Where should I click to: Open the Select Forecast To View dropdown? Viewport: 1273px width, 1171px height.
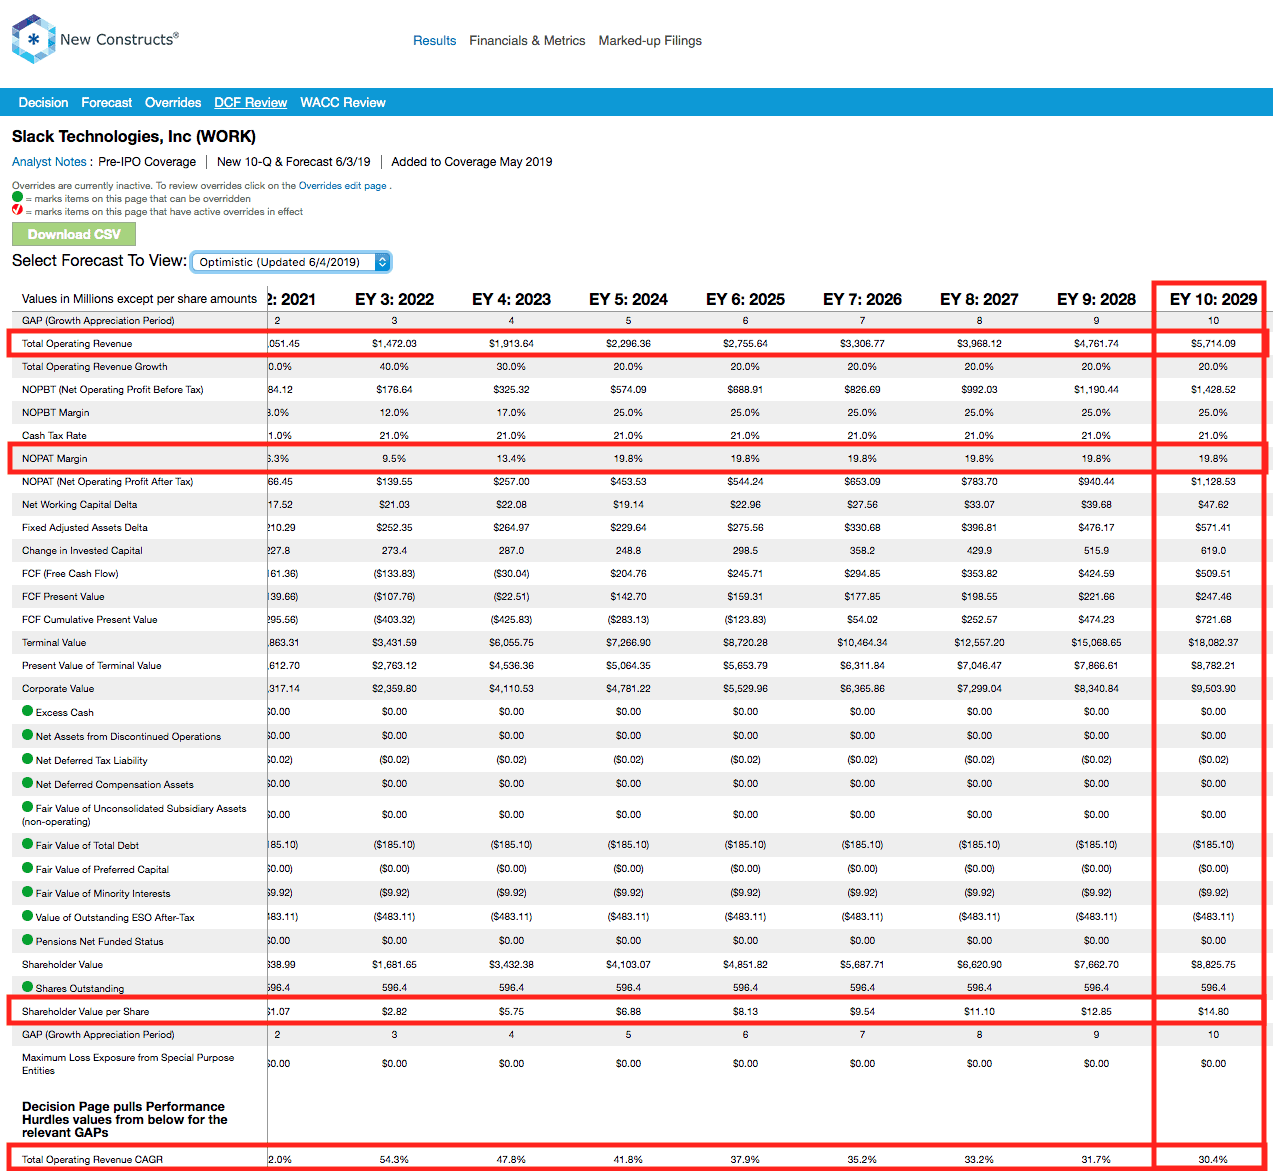point(291,262)
